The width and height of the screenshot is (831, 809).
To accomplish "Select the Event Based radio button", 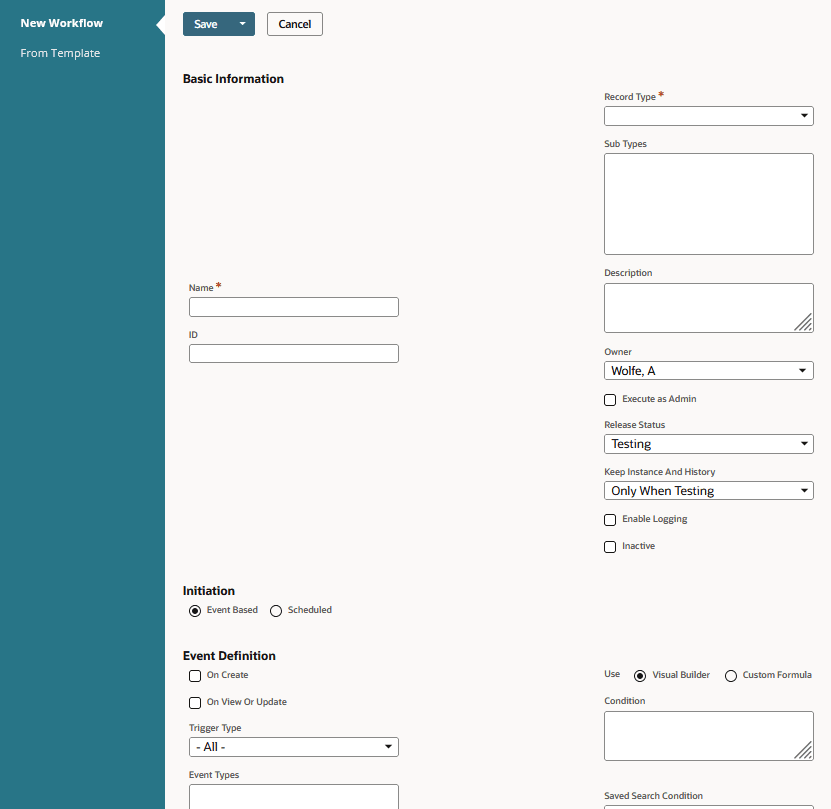I will (x=195, y=611).
